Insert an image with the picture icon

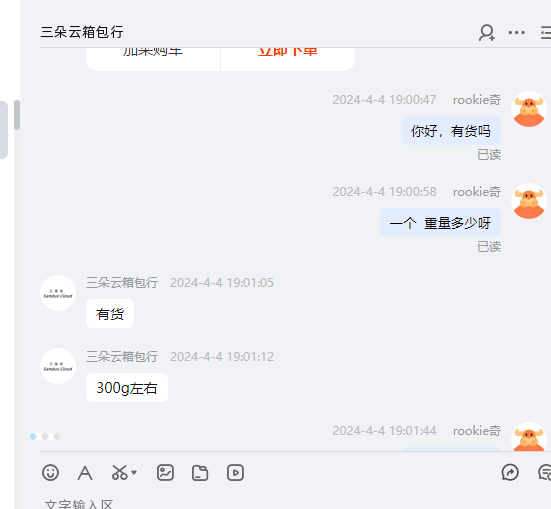[165, 472]
